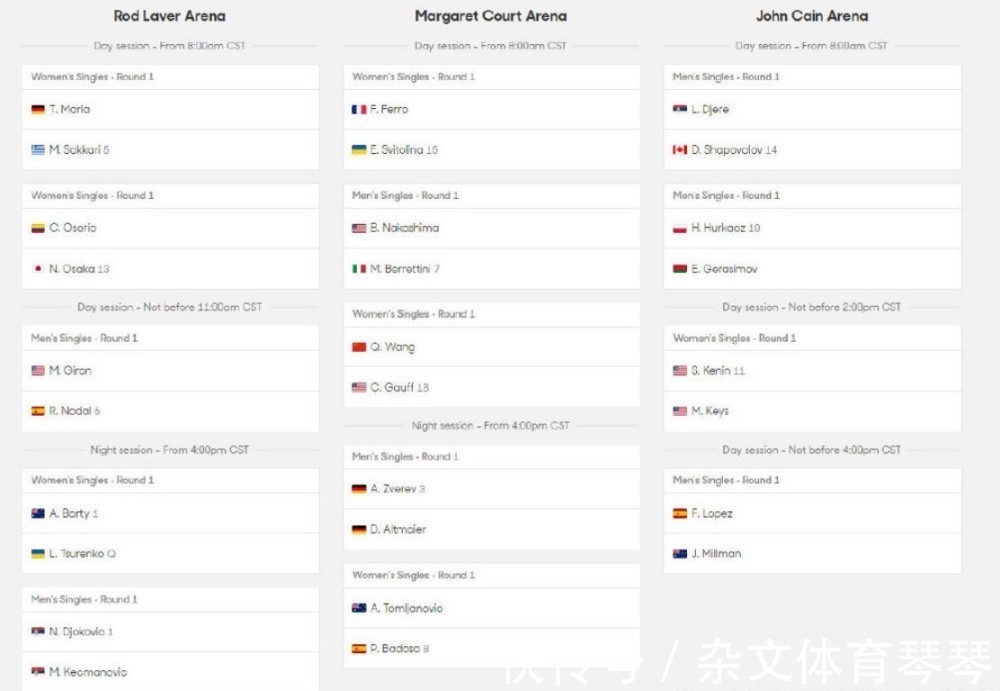Open player N. Osaka's name
This screenshot has height=691, width=1000.
(x=71, y=269)
